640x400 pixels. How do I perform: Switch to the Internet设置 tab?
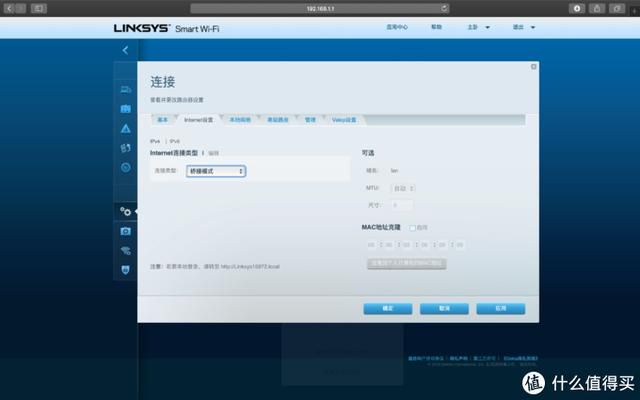click(x=199, y=120)
